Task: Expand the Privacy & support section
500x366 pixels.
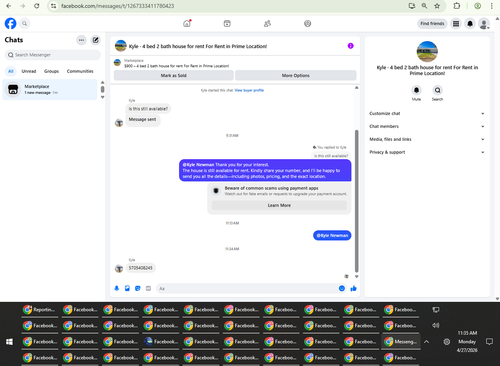Action: [x=427, y=152]
